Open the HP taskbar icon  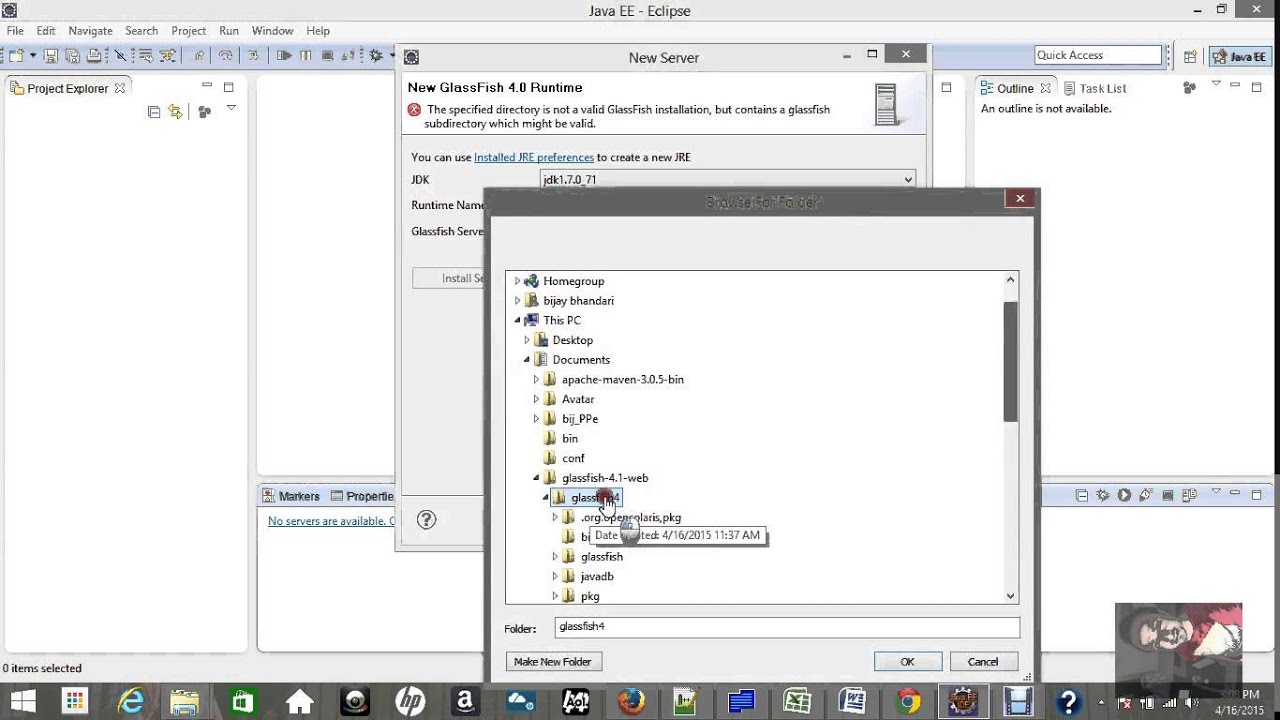click(410, 701)
